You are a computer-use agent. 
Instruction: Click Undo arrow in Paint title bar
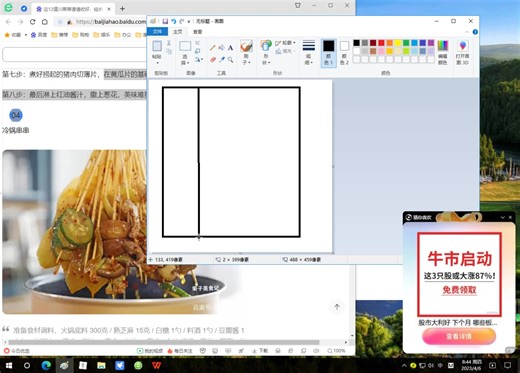174,21
